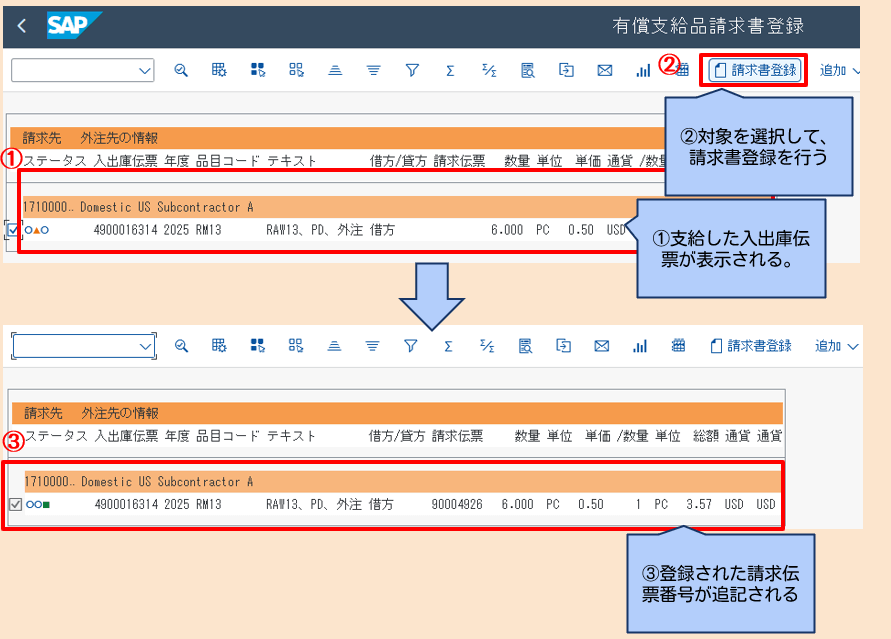Click the 0.50 unit price in the lower table row
Screen dimensions: 891x639
591,504
